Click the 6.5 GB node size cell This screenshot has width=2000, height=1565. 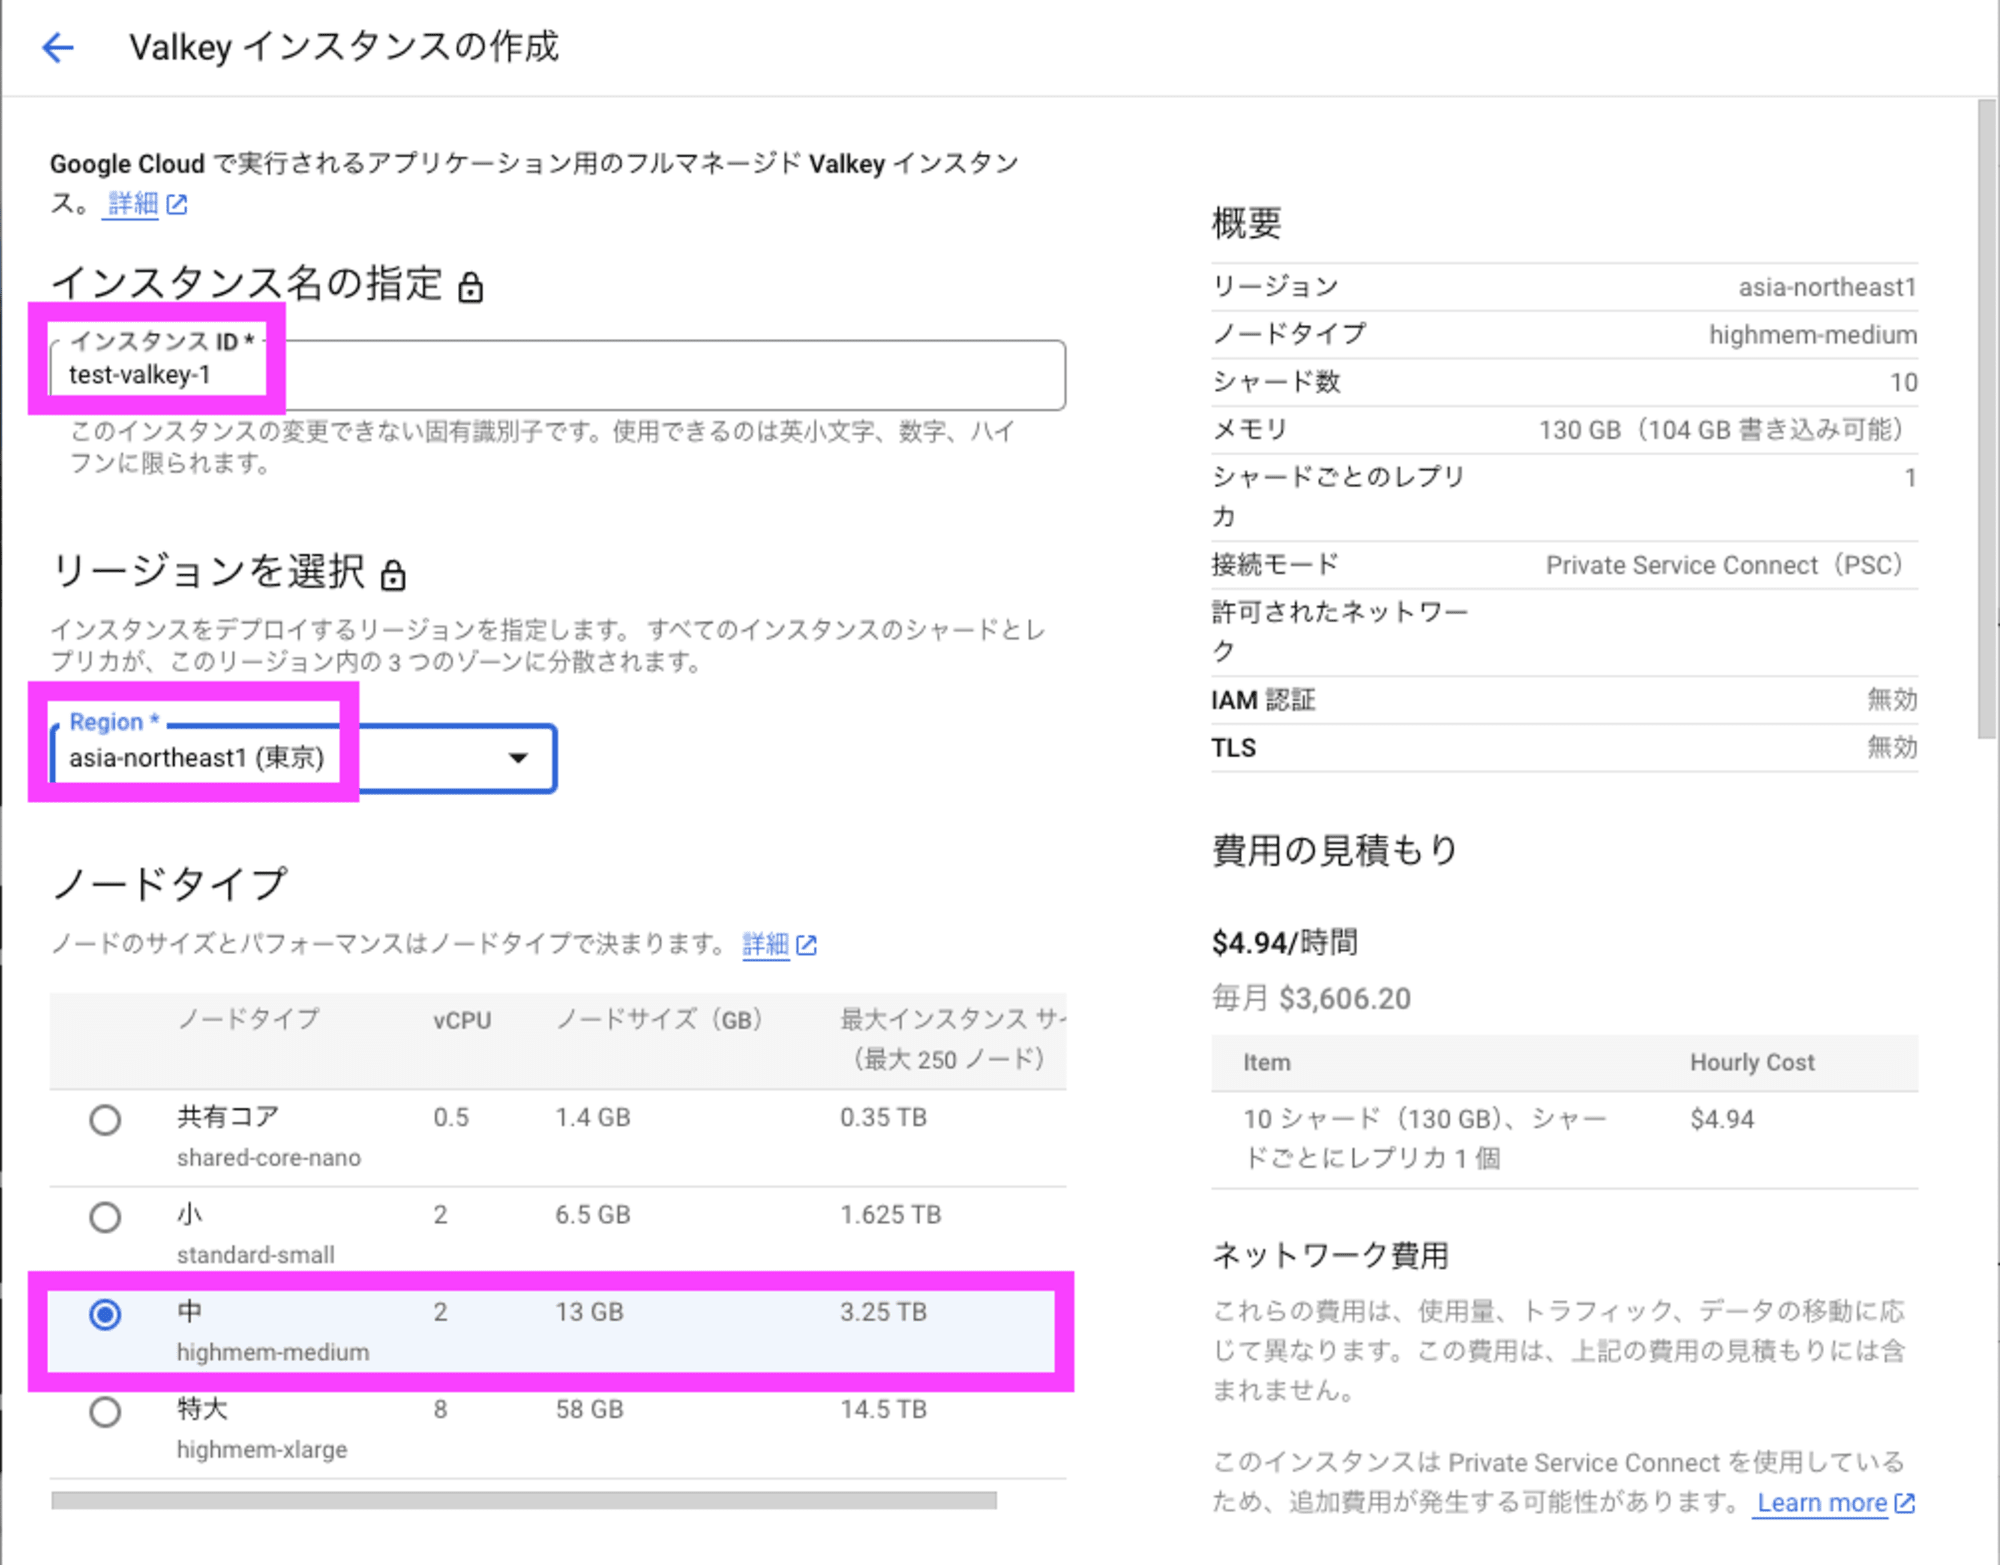pyautogui.click(x=593, y=1214)
